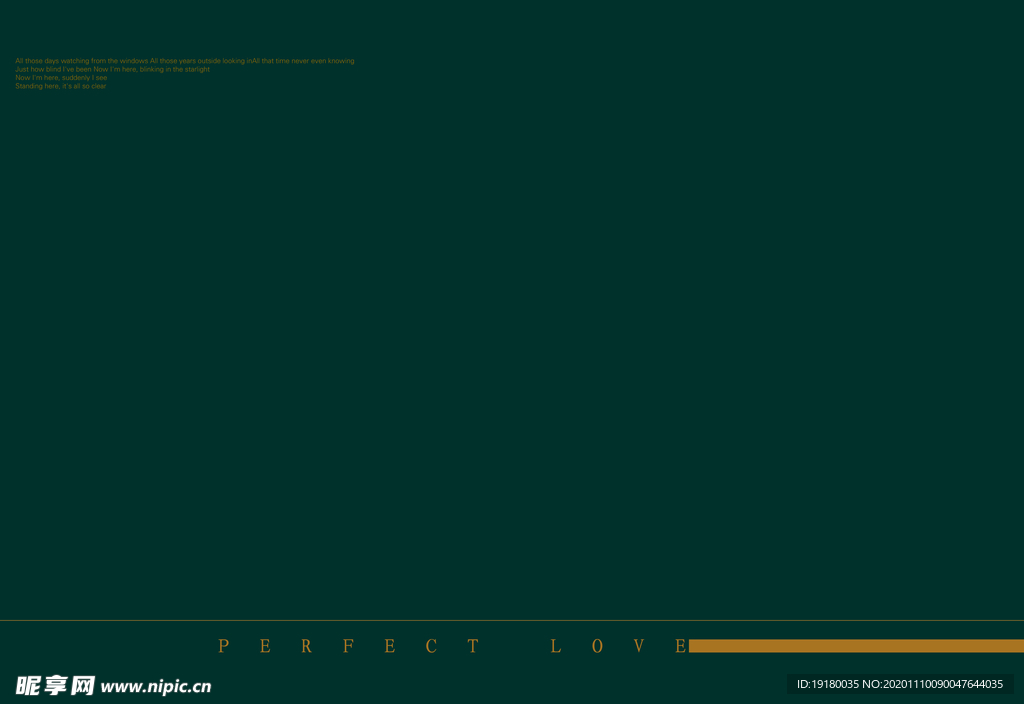
Task: Click the letter C in PERFECT
Action: tap(431, 646)
